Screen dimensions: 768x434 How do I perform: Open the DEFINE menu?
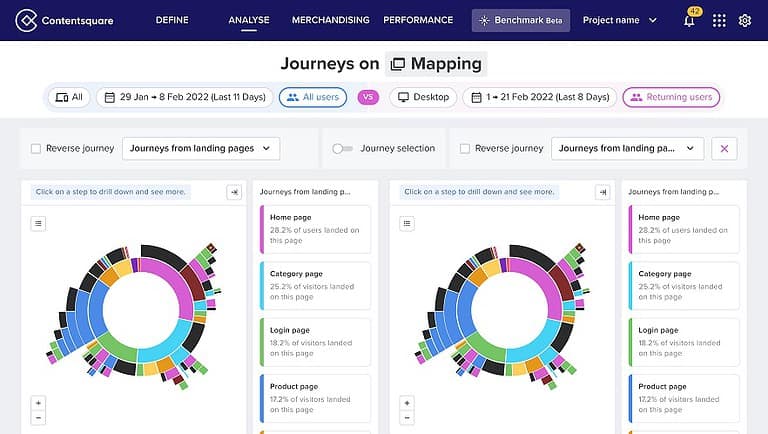172,20
